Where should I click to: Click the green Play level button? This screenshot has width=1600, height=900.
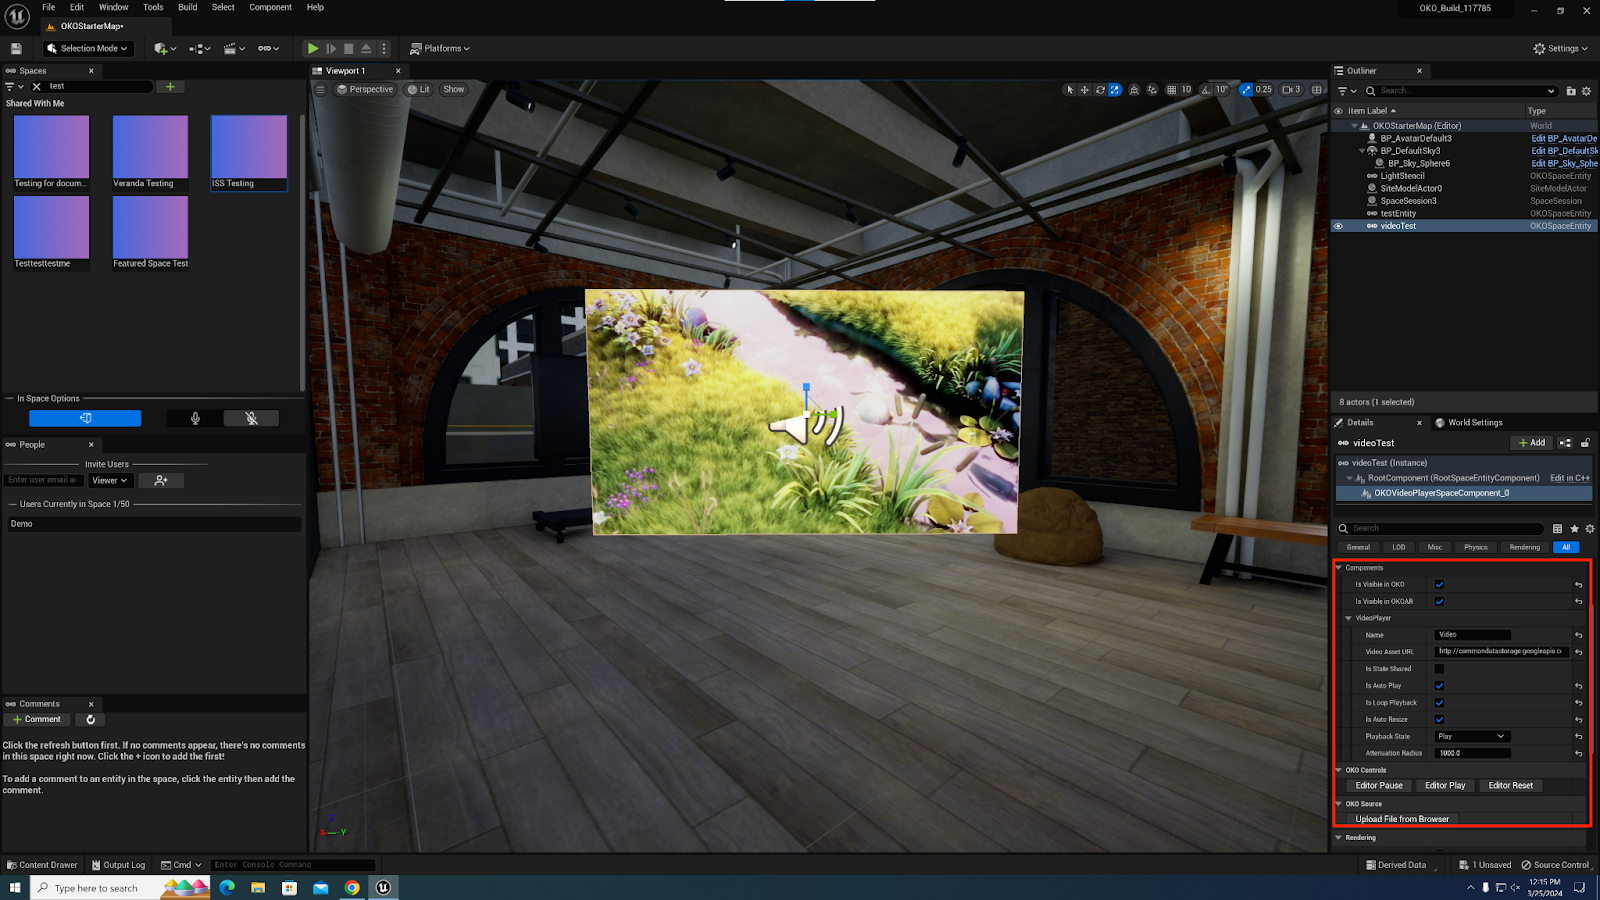click(x=313, y=48)
